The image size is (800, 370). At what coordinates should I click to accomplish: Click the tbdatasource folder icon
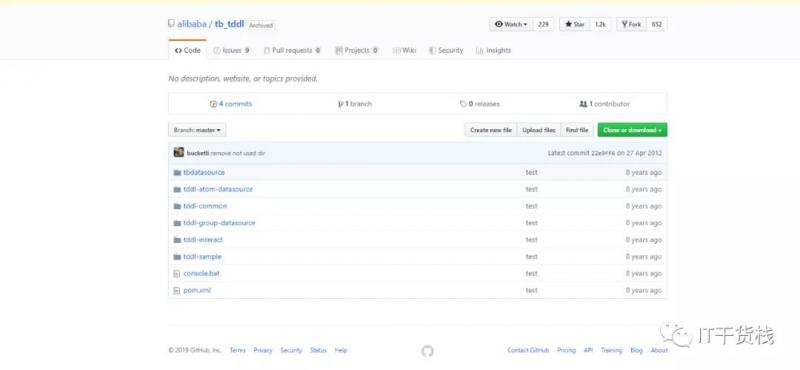(177, 172)
